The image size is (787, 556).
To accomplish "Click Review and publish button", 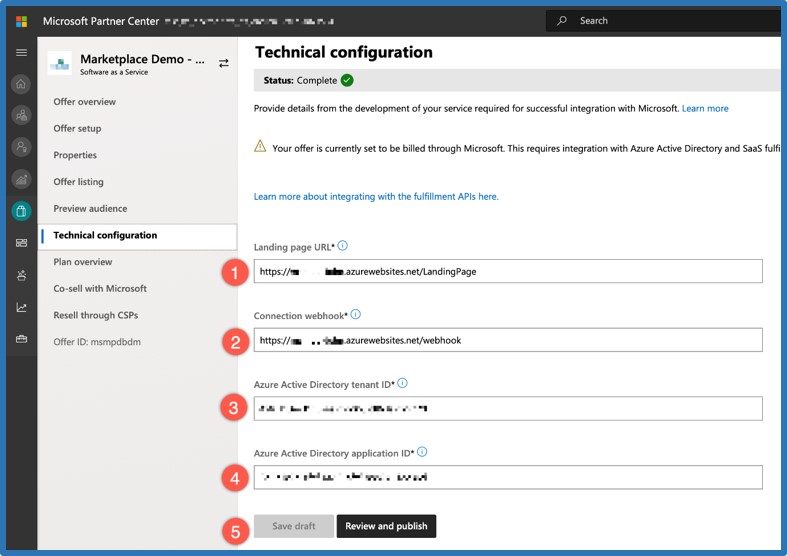I will tap(386, 526).
